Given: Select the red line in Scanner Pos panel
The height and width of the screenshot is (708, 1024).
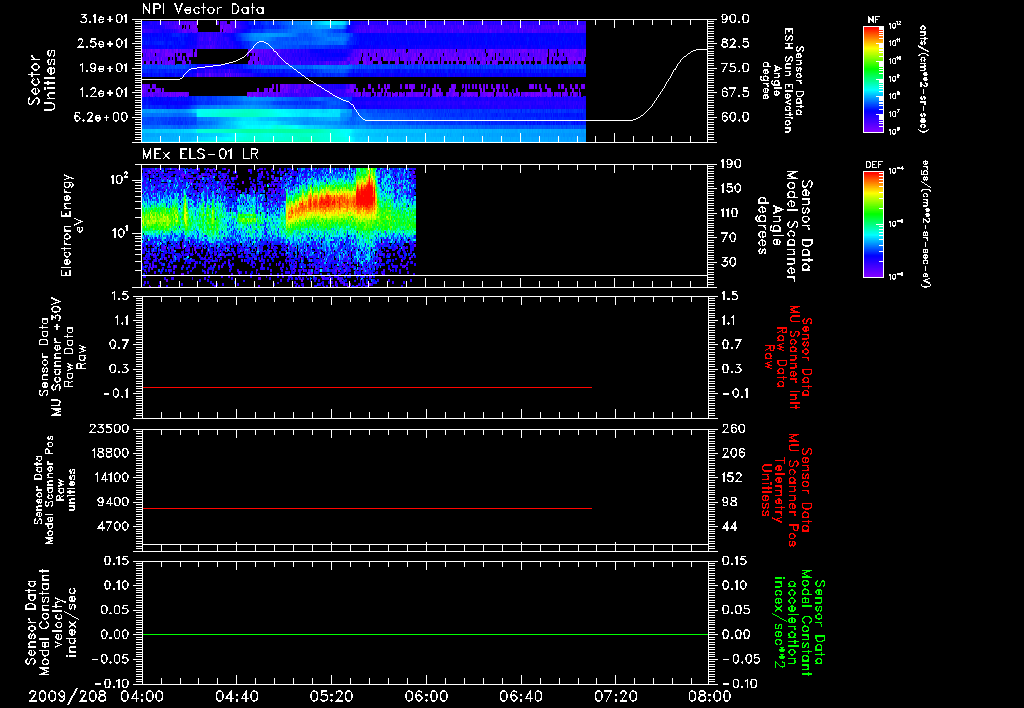Looking at the screenshot, I should (366, 508).
